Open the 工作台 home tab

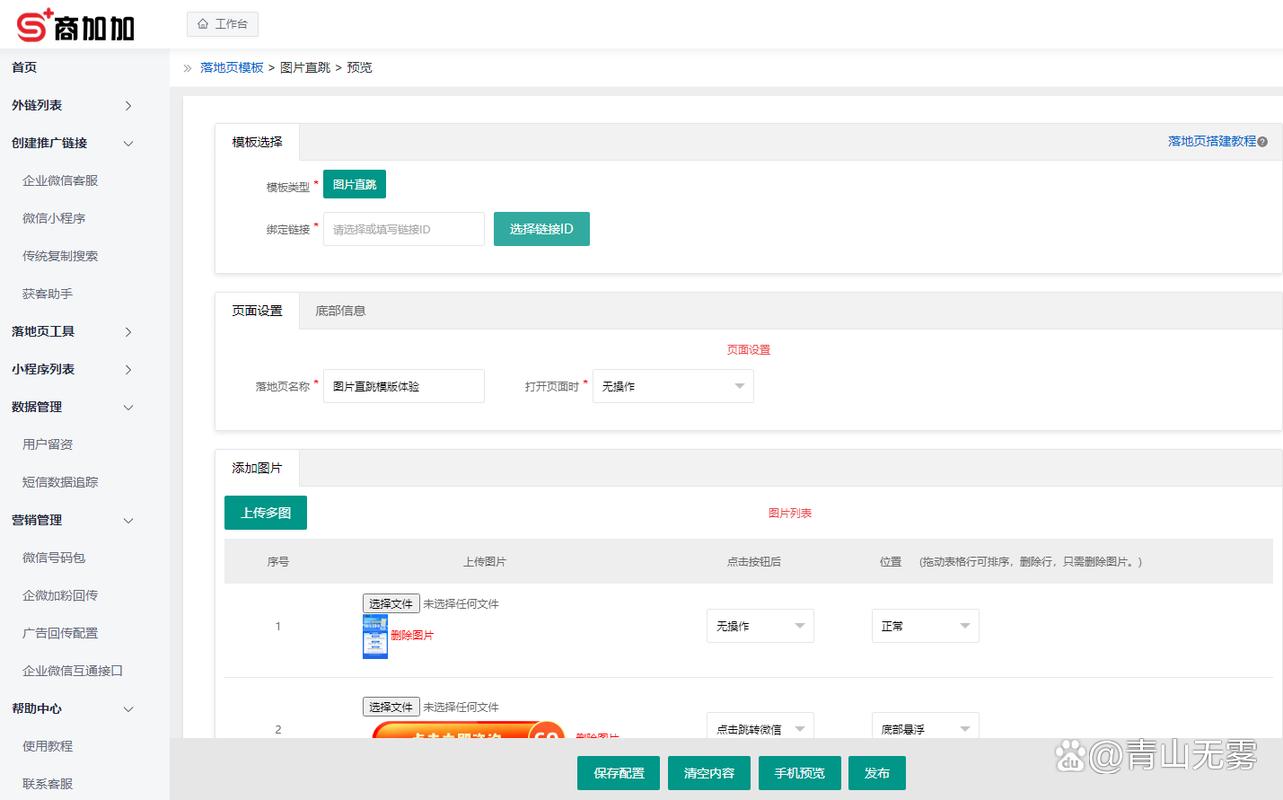coord(222,23)
